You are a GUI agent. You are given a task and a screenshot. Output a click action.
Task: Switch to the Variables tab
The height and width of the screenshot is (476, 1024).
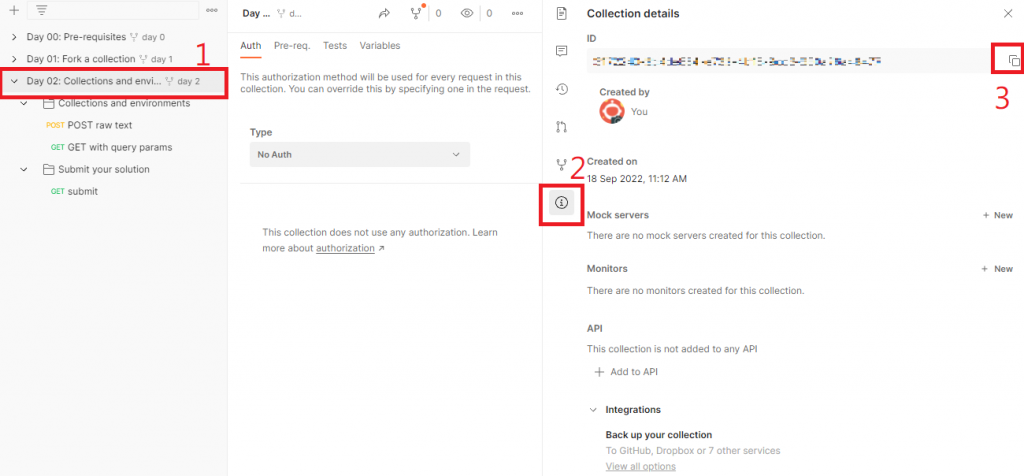pos(380,46)
